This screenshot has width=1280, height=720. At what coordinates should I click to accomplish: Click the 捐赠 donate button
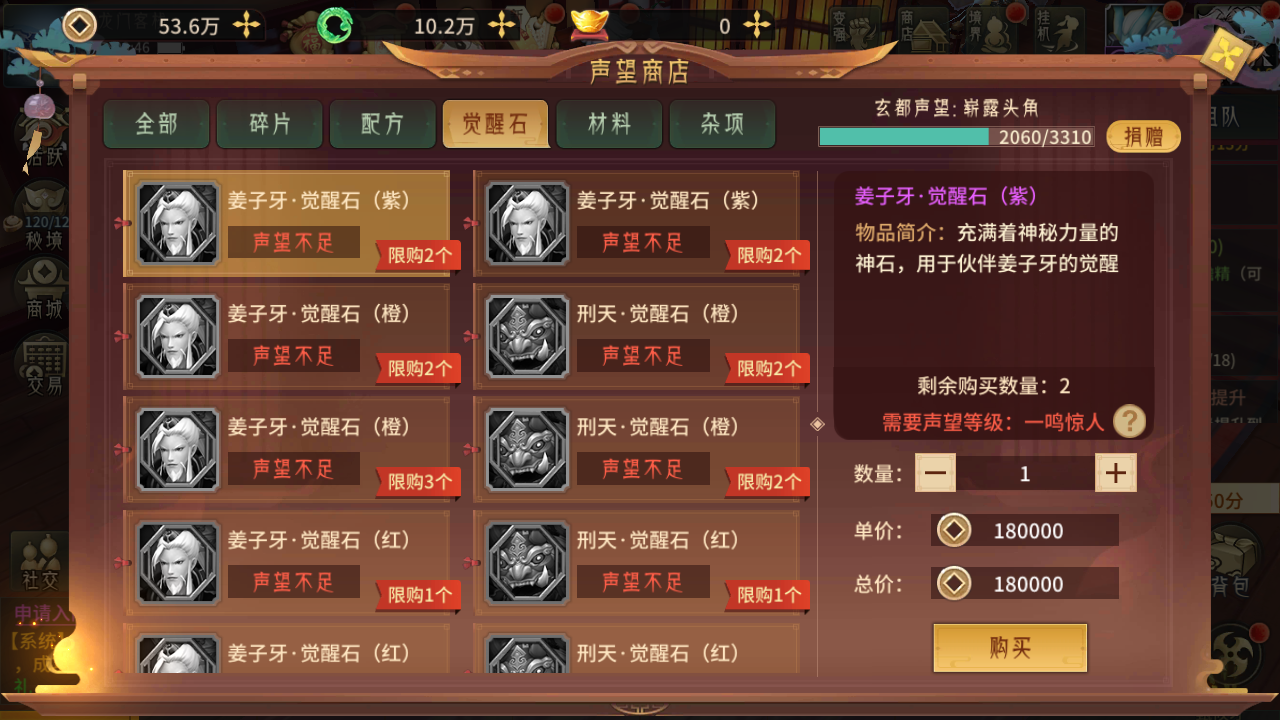[1143, 137]
